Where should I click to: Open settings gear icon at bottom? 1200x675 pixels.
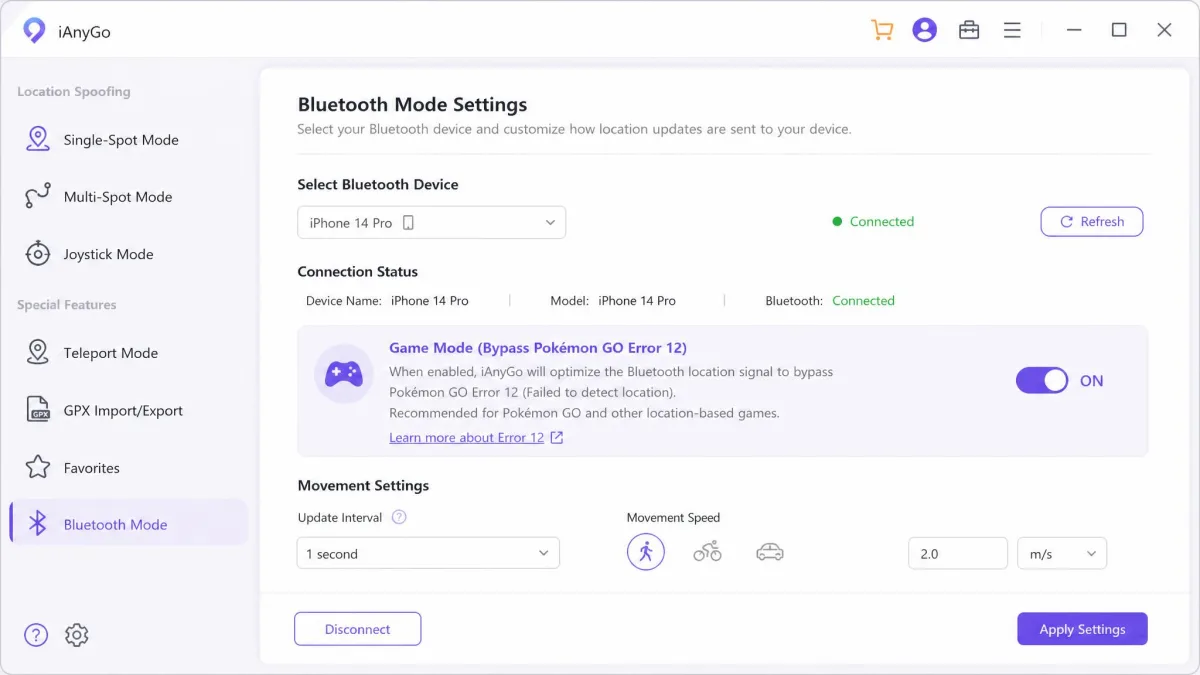click(77, 635)
